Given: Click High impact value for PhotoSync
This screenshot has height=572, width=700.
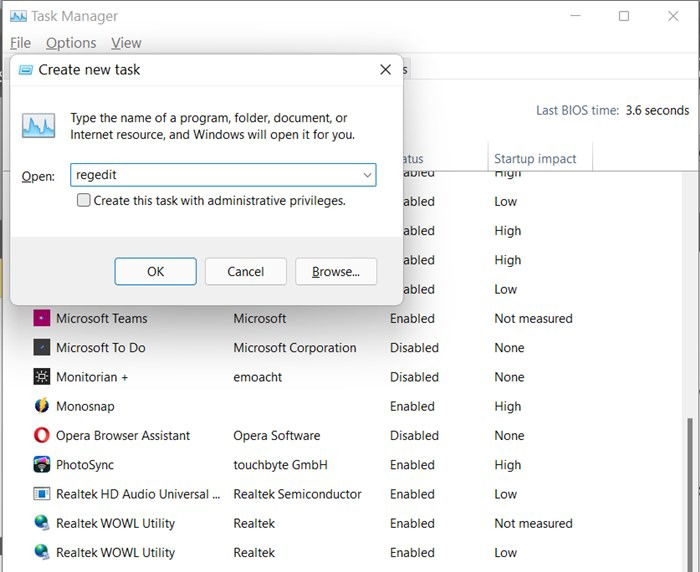Looking at the screenshot, I should click(x=508, y=465).
